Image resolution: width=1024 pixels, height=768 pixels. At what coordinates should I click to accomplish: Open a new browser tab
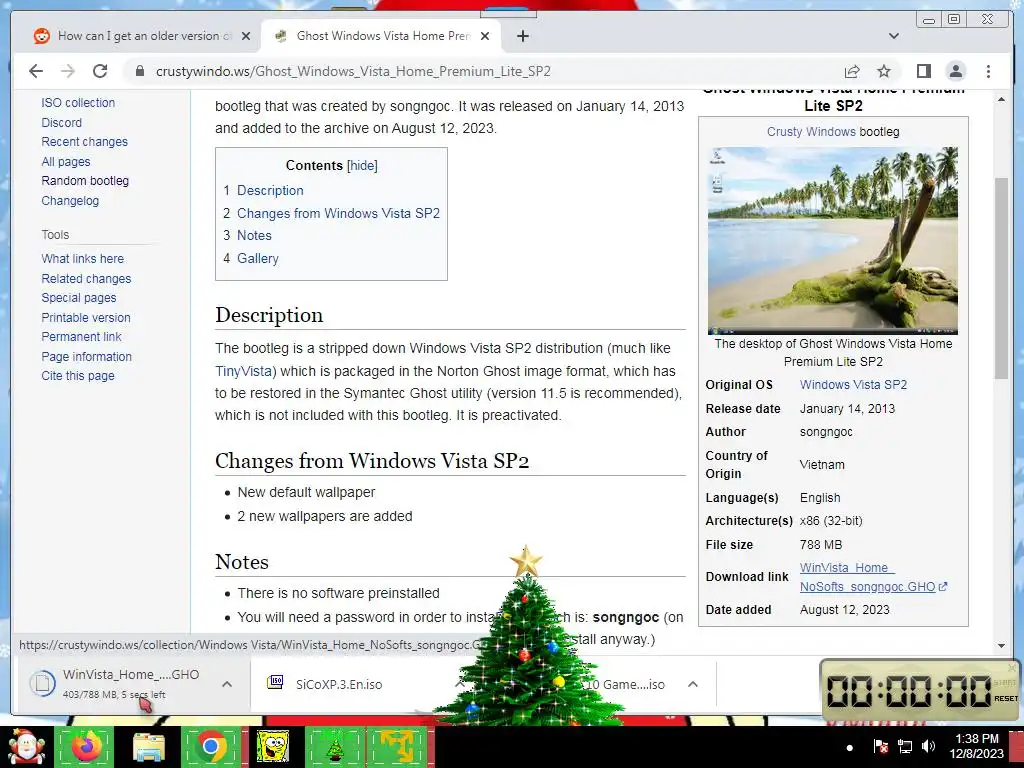click(x=522, y=36)
